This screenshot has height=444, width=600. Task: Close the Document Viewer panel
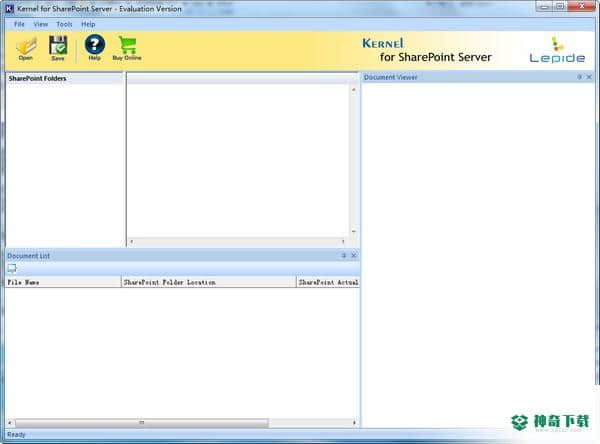[589, 77]
